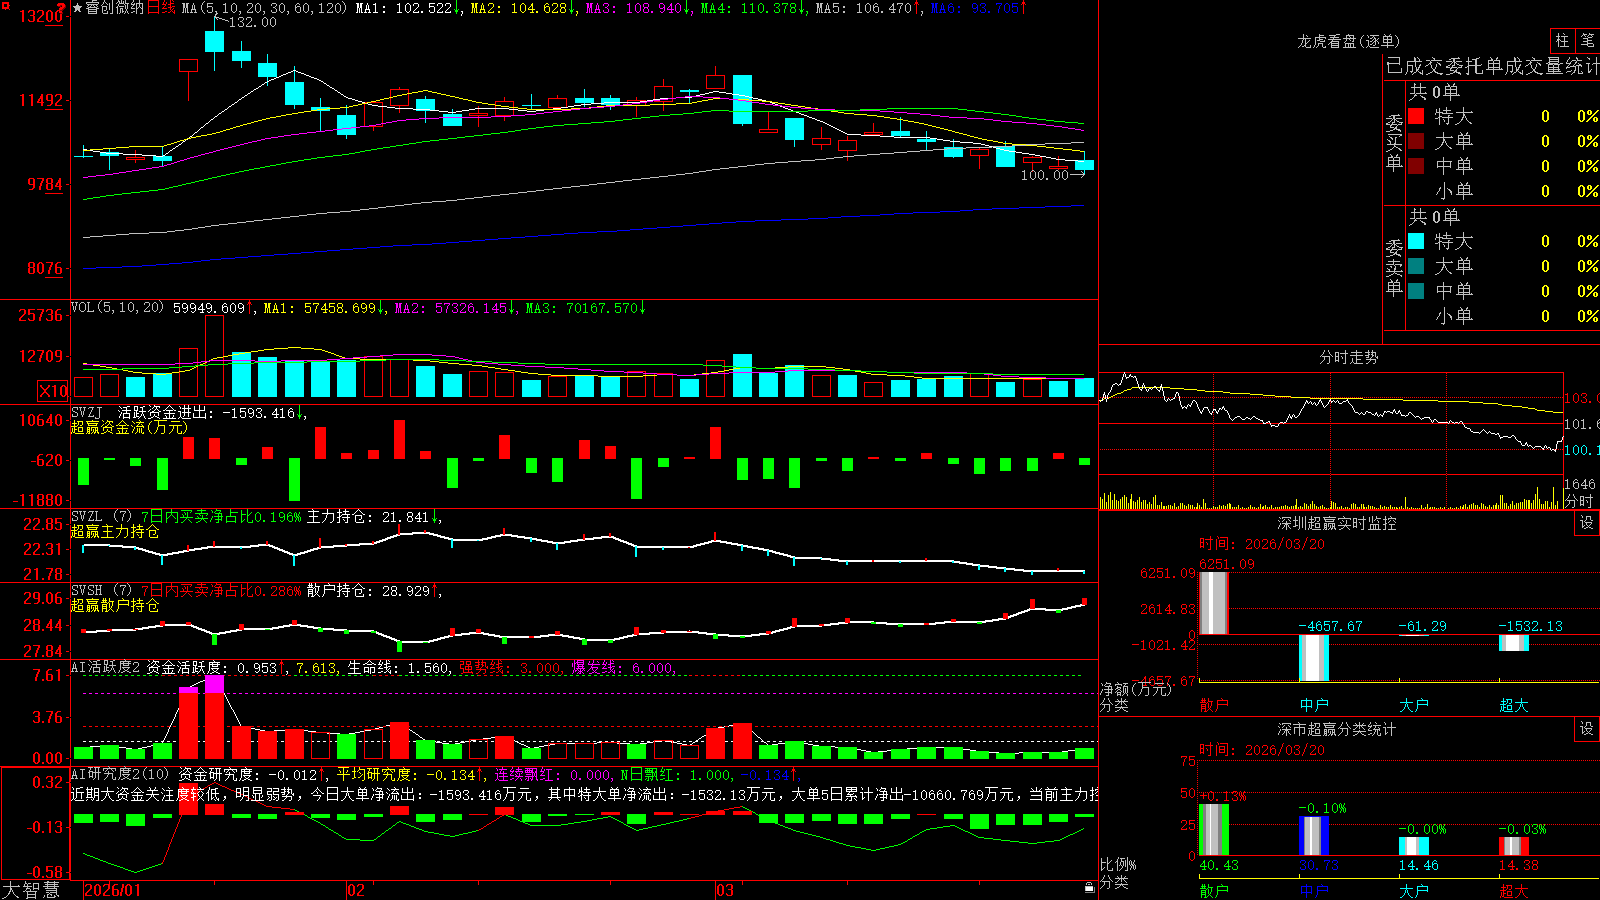This screenshot has width=1600, height=900.
Task: Click the 爆发线: 6.000 value
Action: tap(623, 667)
